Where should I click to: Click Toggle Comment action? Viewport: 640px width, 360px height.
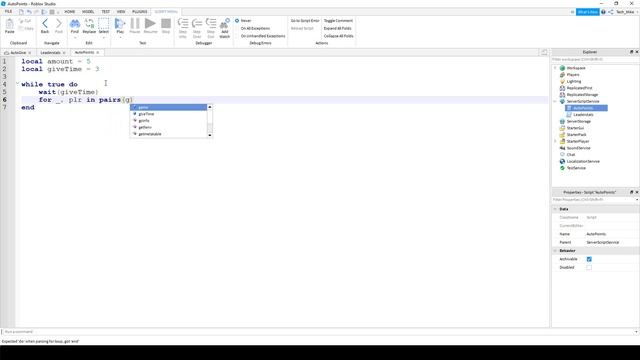pyautogui.click(x=338, y=21)
